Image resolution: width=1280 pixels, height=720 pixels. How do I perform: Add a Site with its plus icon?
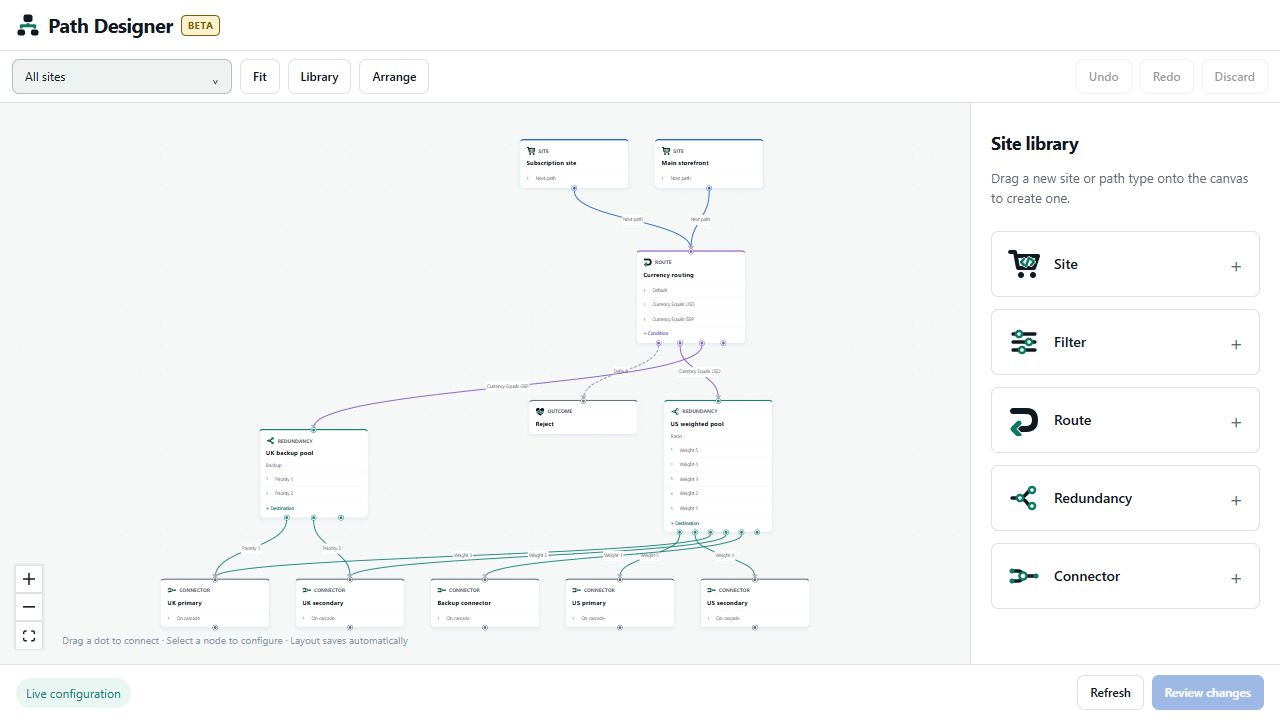pos(1236,266)
